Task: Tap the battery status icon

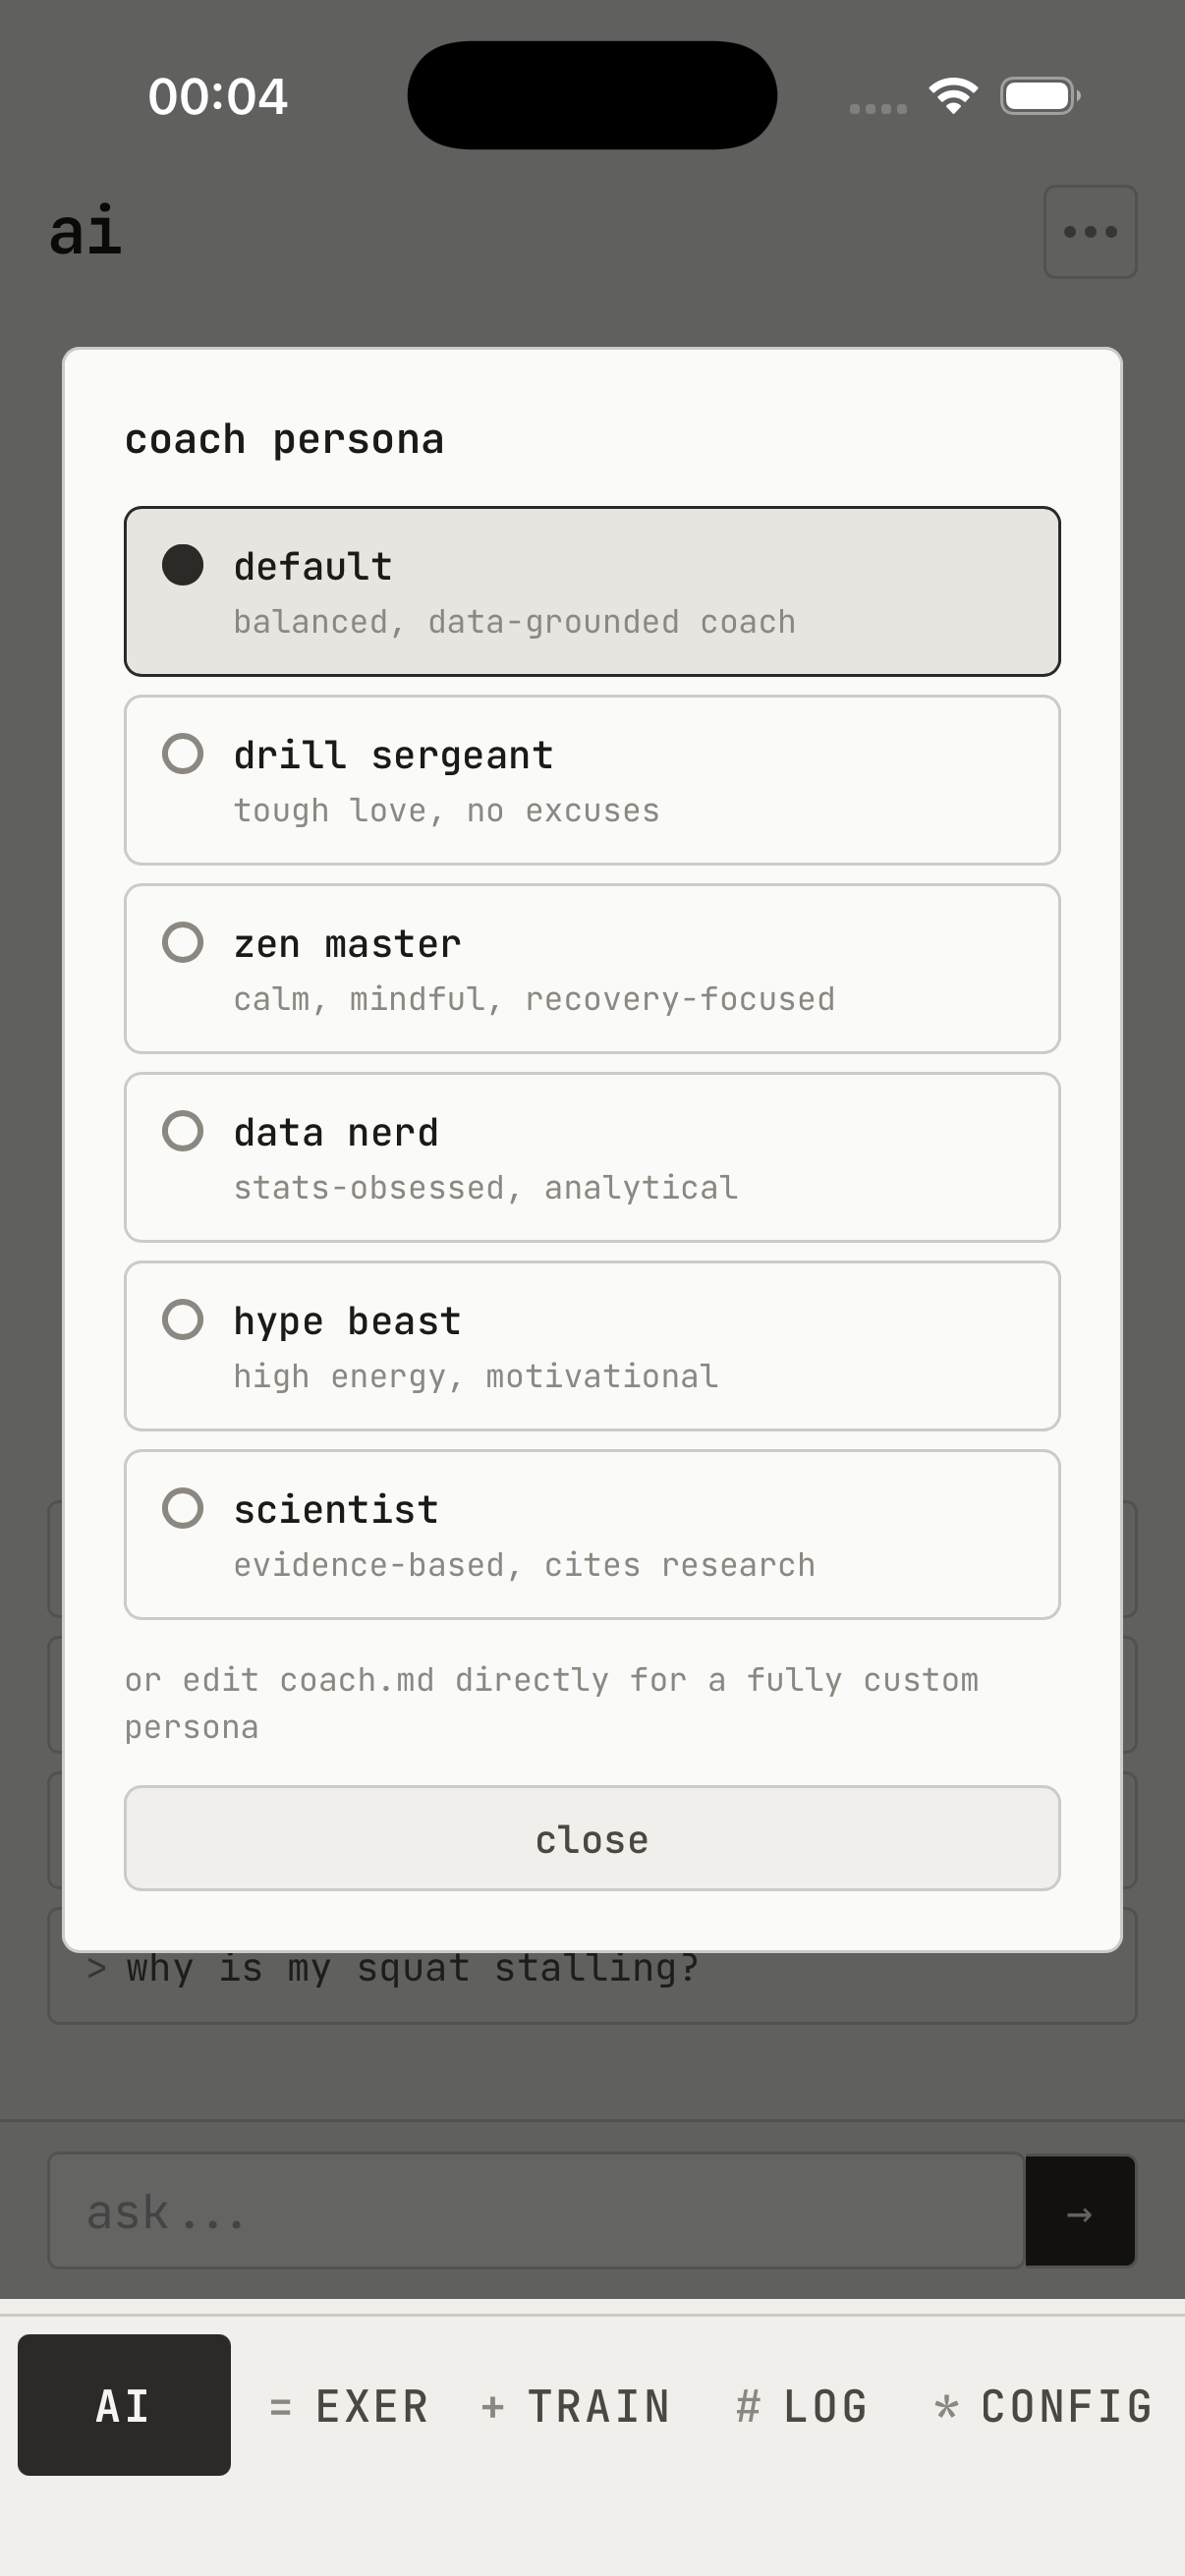Action: [x=1039, y=96]
